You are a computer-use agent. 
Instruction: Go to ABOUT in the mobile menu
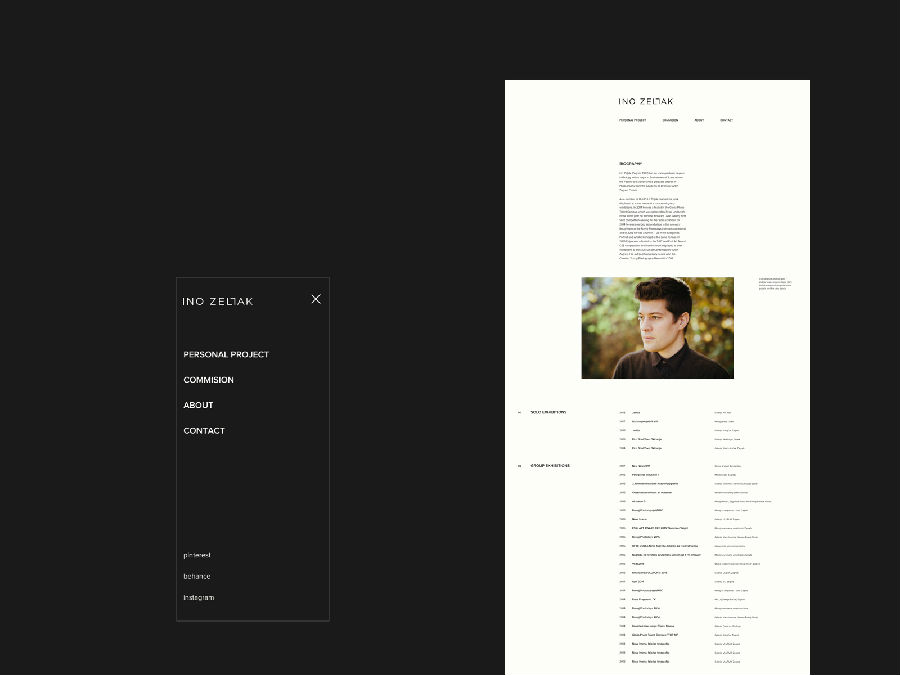point(198,405)
